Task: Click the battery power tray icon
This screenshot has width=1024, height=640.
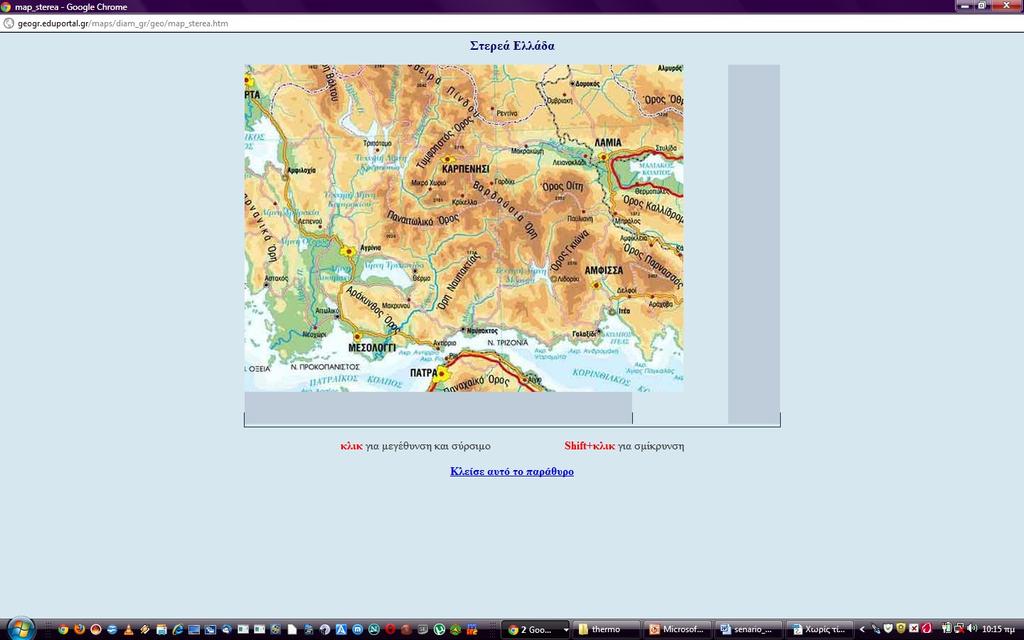Action: coord(947,629)
